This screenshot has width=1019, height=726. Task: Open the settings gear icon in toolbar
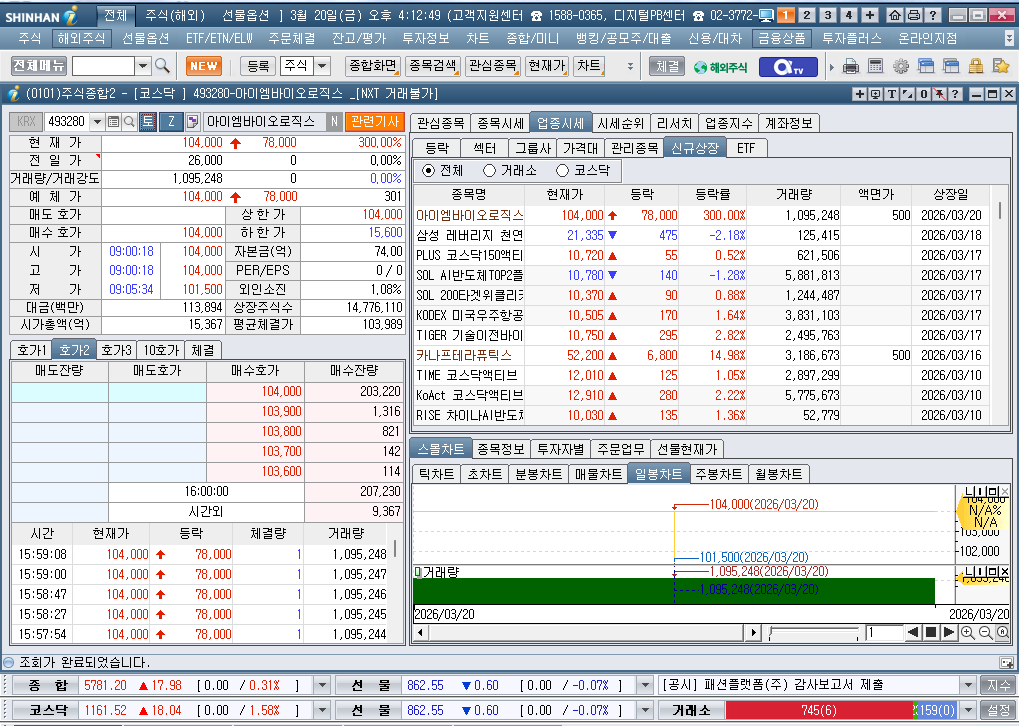[x=901, y=66]
